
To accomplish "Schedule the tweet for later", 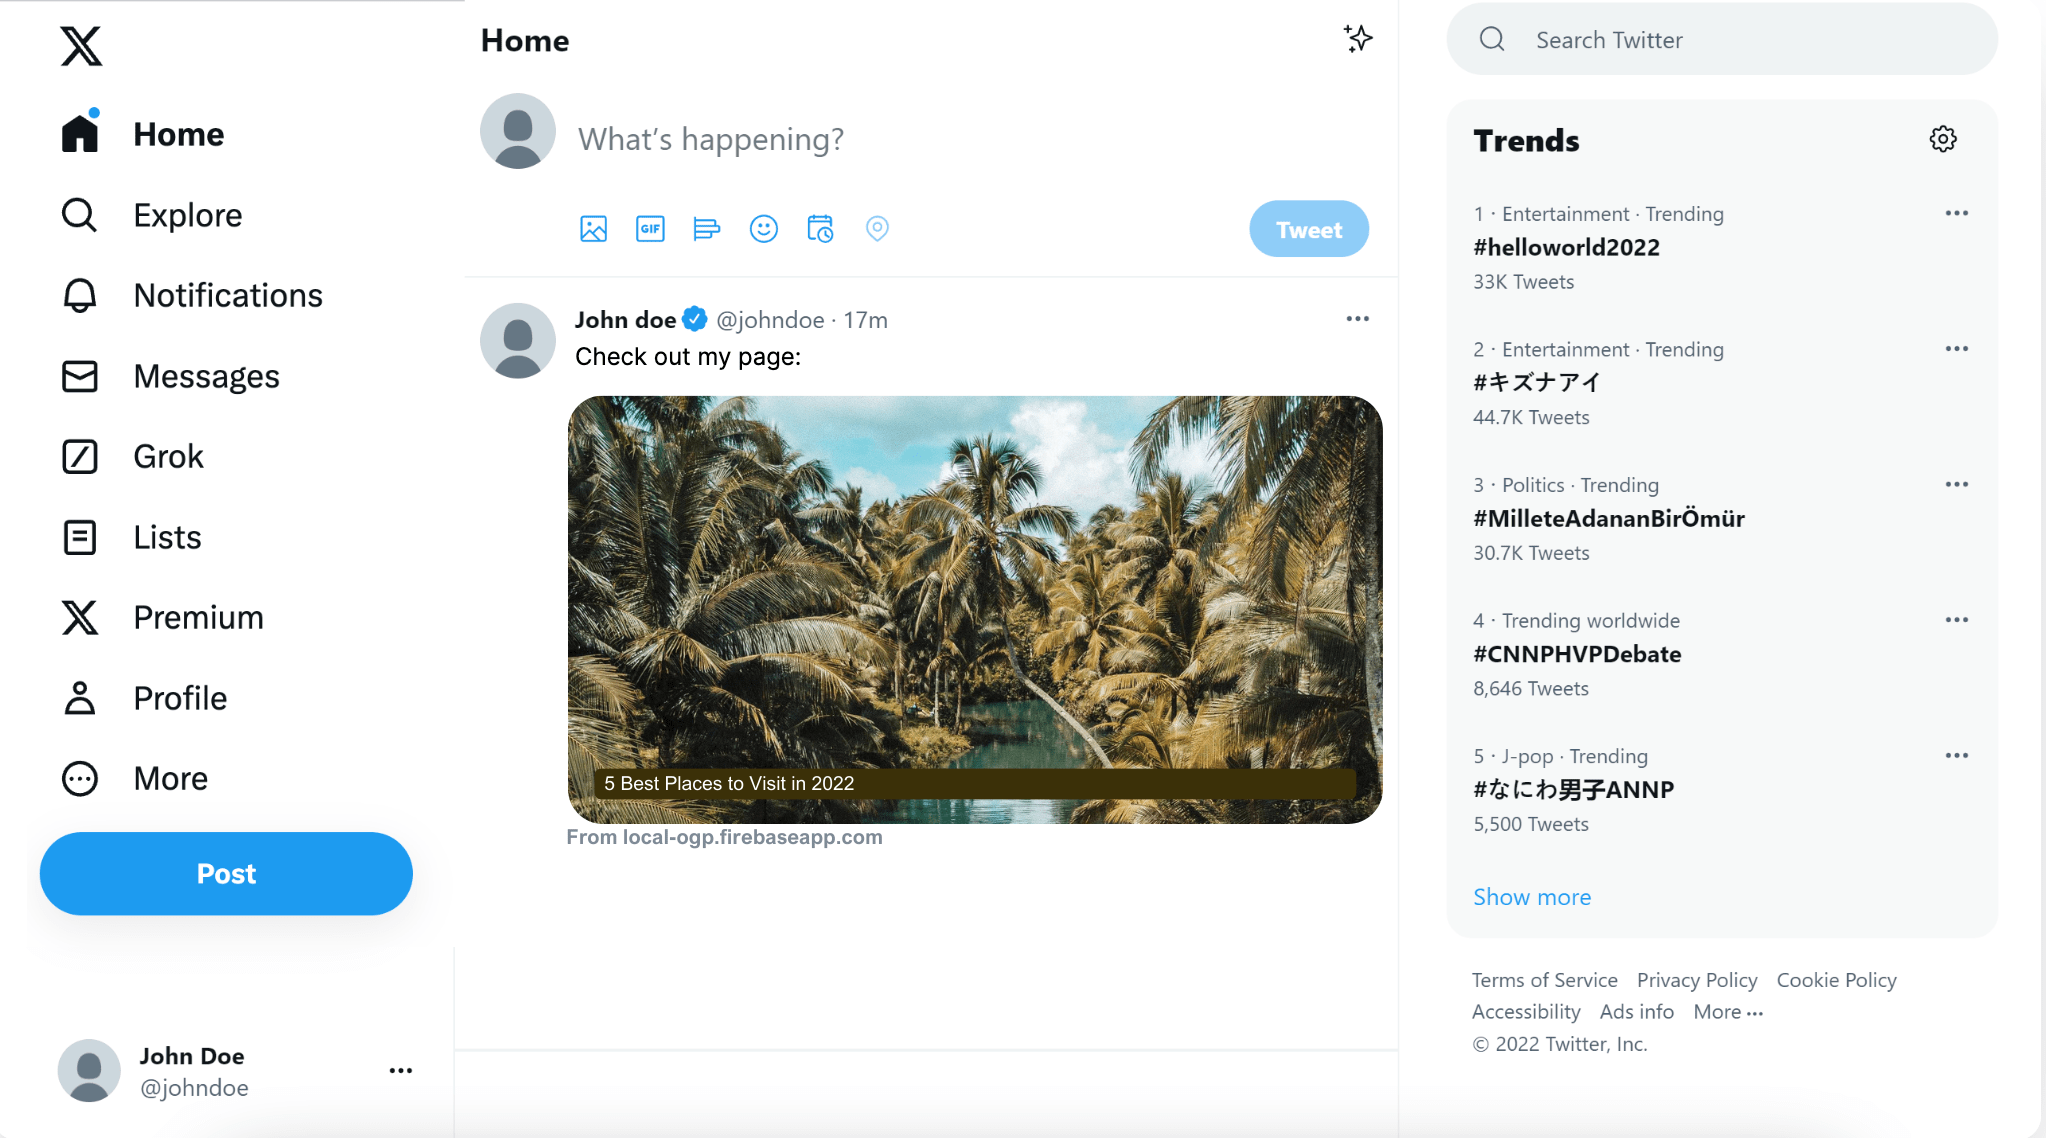I will [820, 228].
